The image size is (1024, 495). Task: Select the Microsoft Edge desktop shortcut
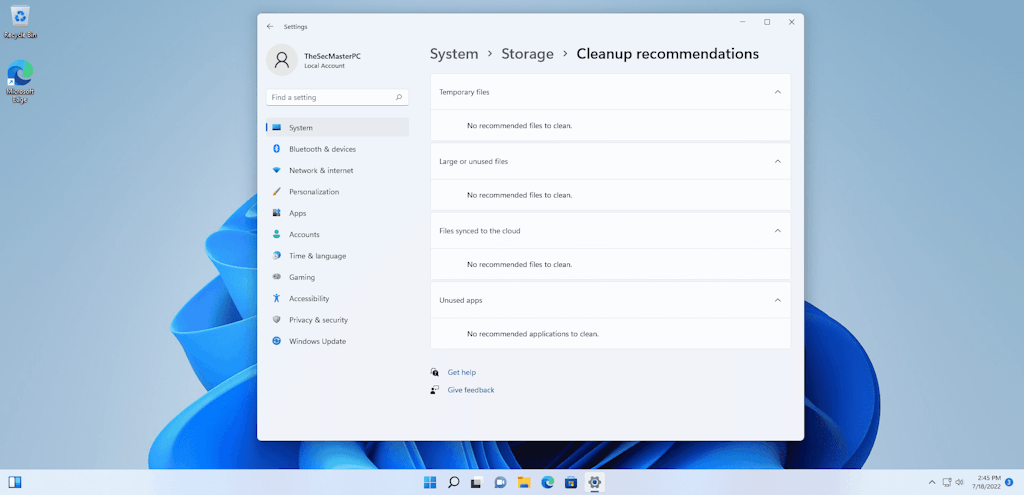(x=20, y=82)
